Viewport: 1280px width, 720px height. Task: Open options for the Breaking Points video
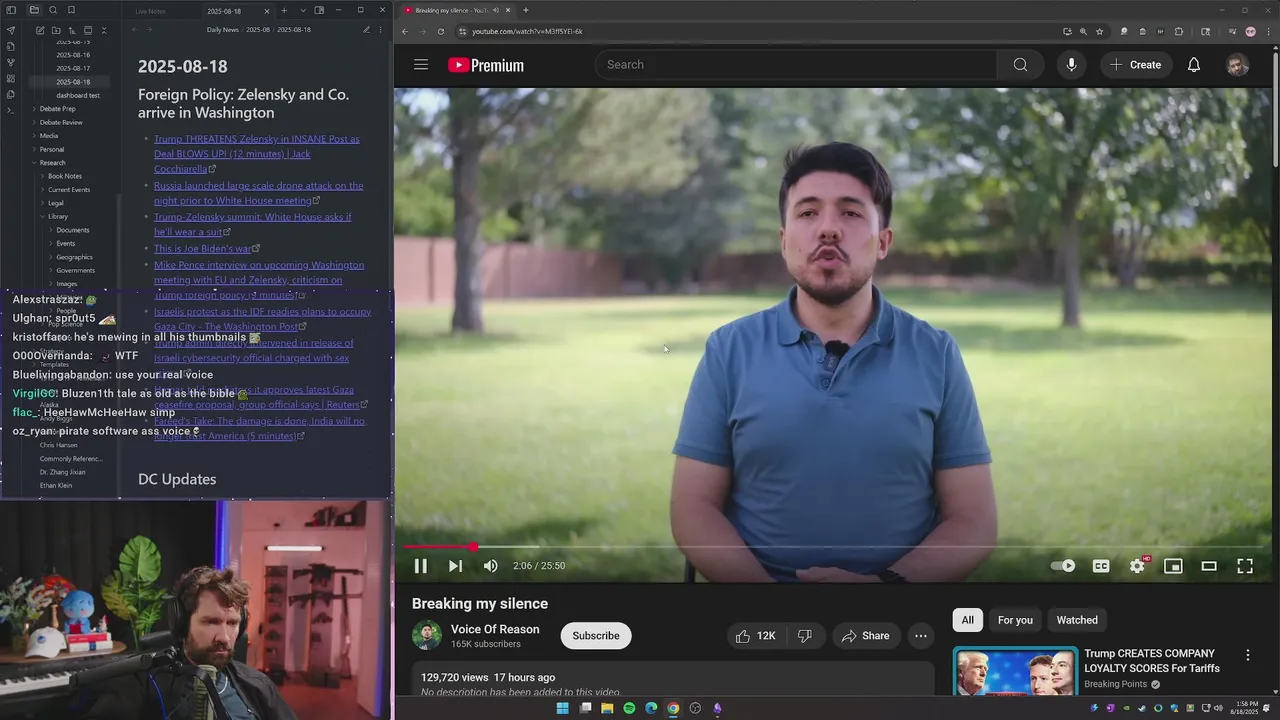pyautogui.click(x=1247, y=655)
